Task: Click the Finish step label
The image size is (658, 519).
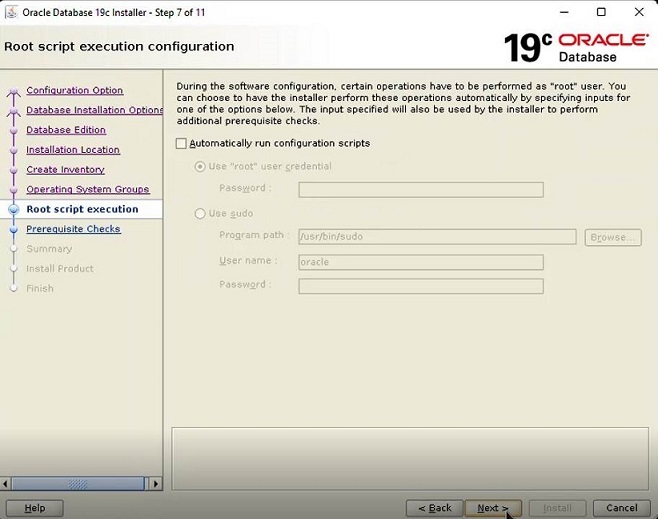Action: [x=40, y=288]
